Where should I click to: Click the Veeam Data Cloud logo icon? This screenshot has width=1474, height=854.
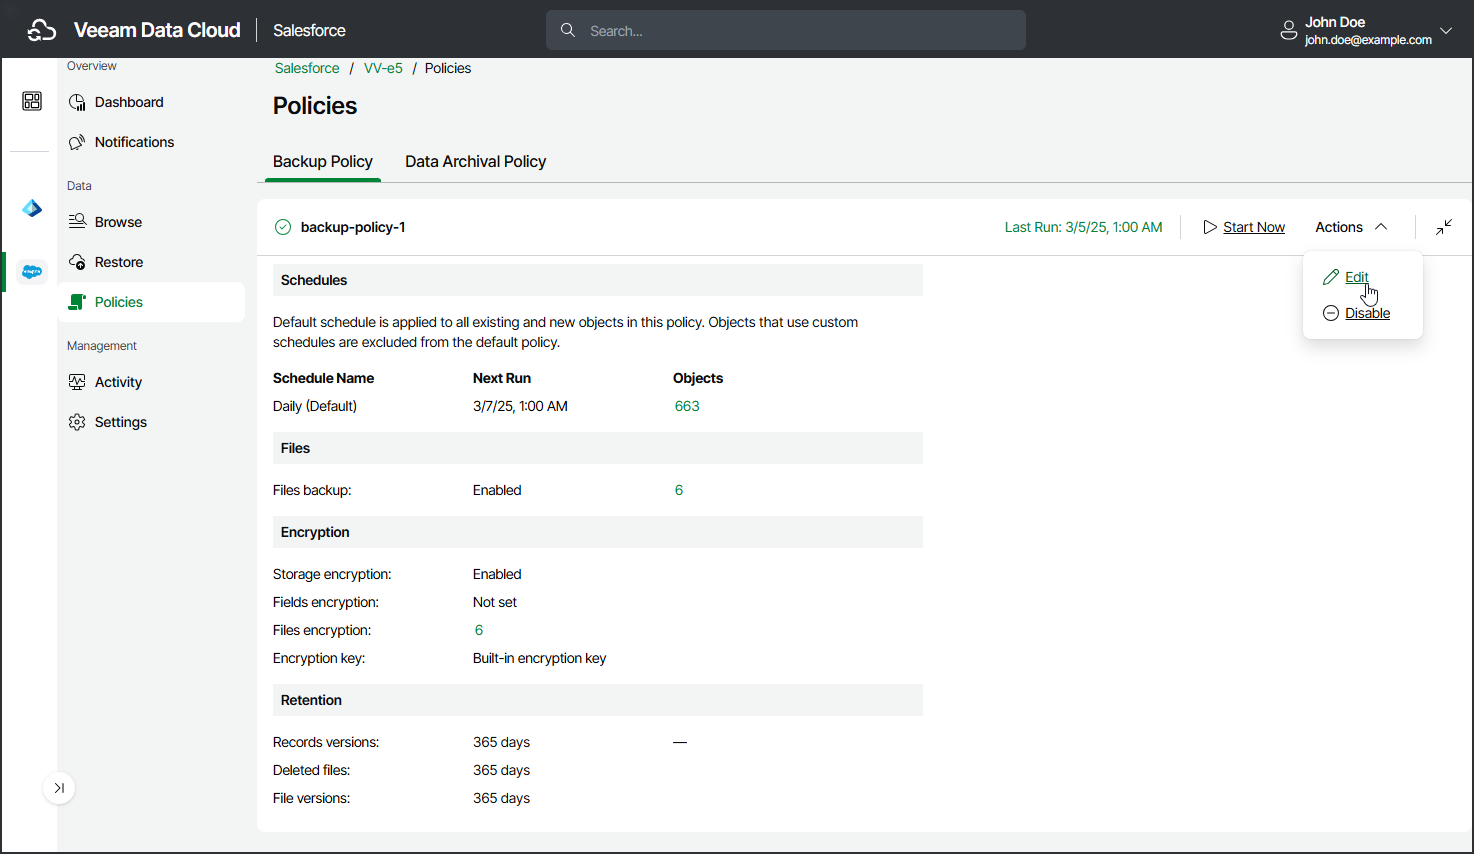click(x=42, y=30)
